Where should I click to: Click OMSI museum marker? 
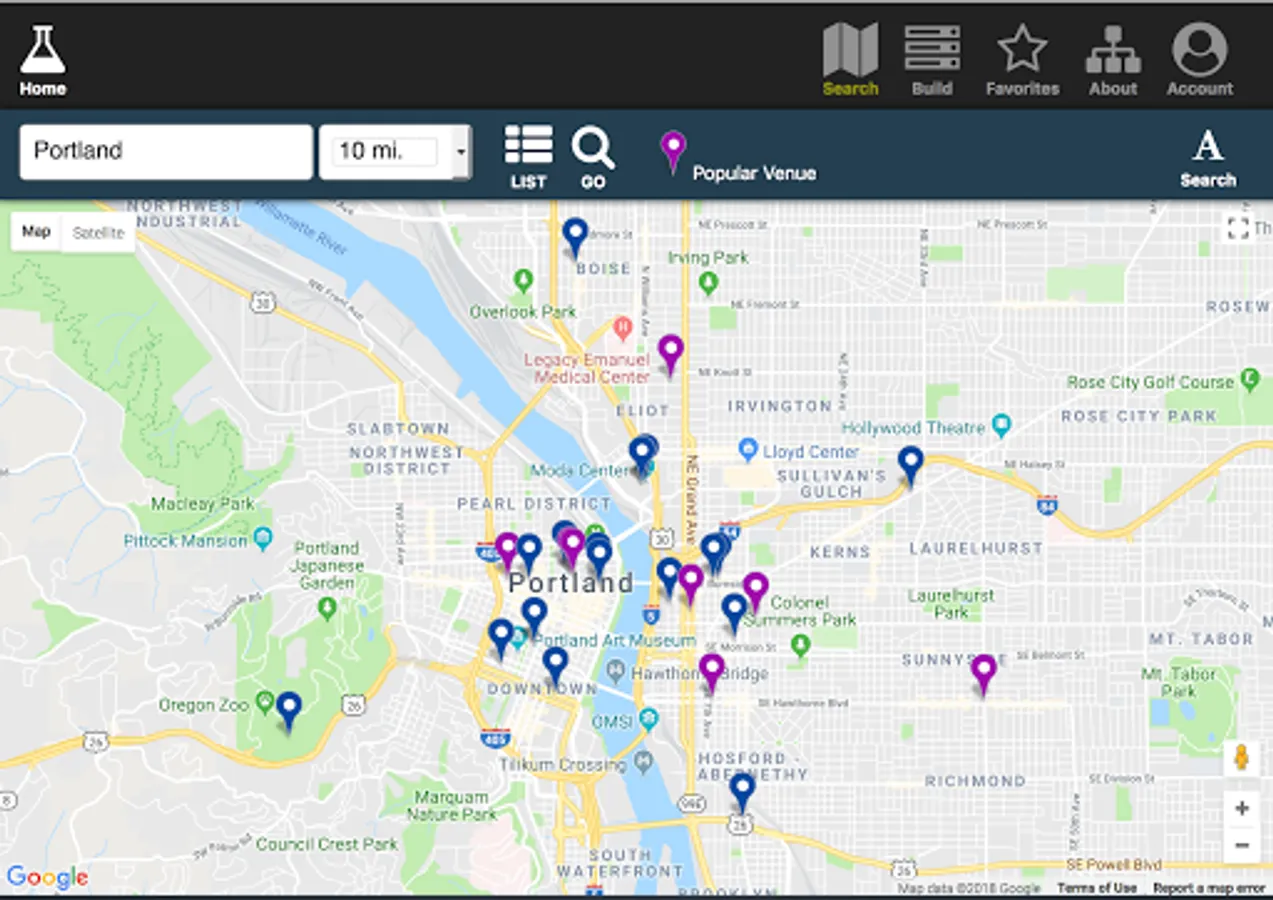(x=648, y=720)
